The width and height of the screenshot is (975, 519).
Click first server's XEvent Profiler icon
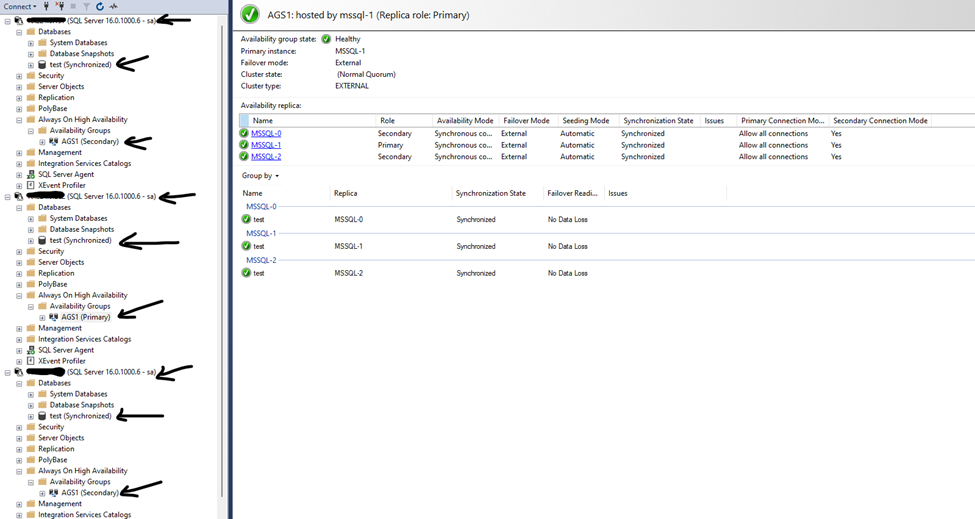(x=30, y=185)
